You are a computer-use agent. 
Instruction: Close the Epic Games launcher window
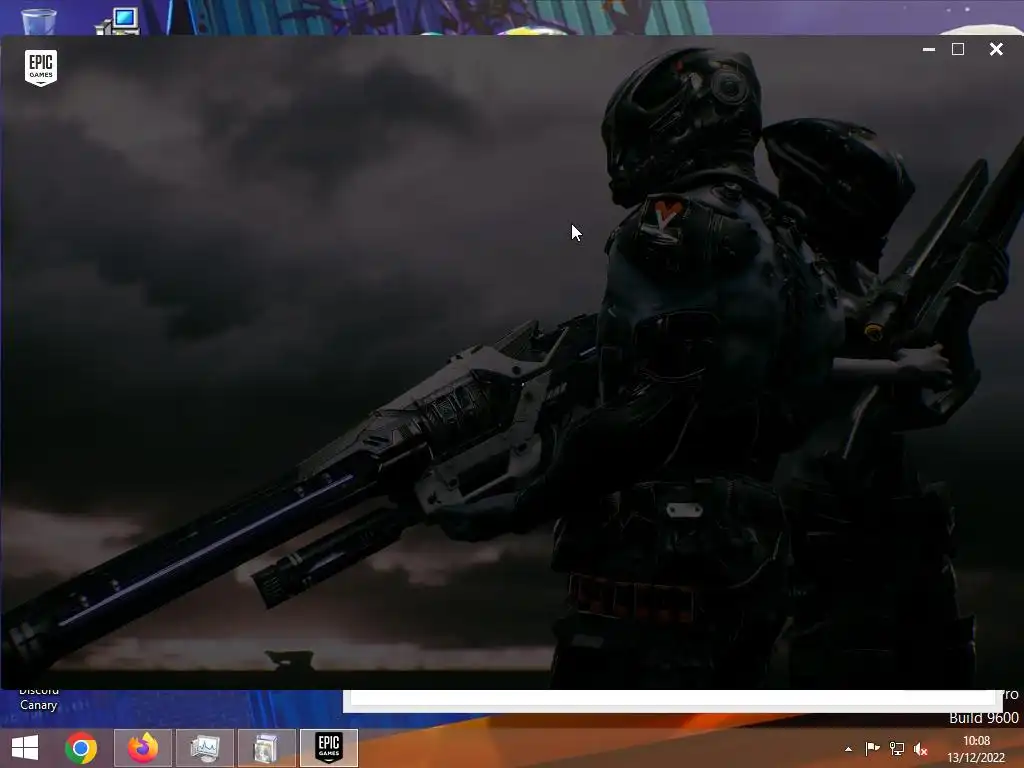[x=996, y=50]
